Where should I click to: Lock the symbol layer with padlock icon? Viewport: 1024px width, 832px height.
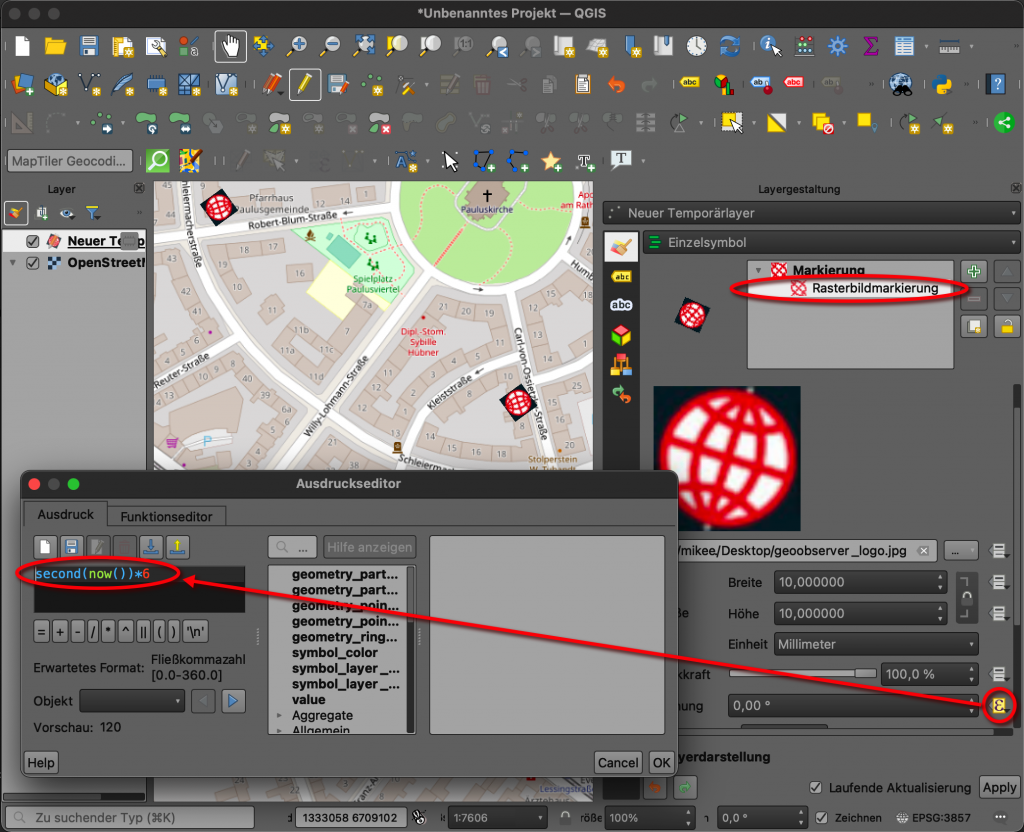(1007, 326)
